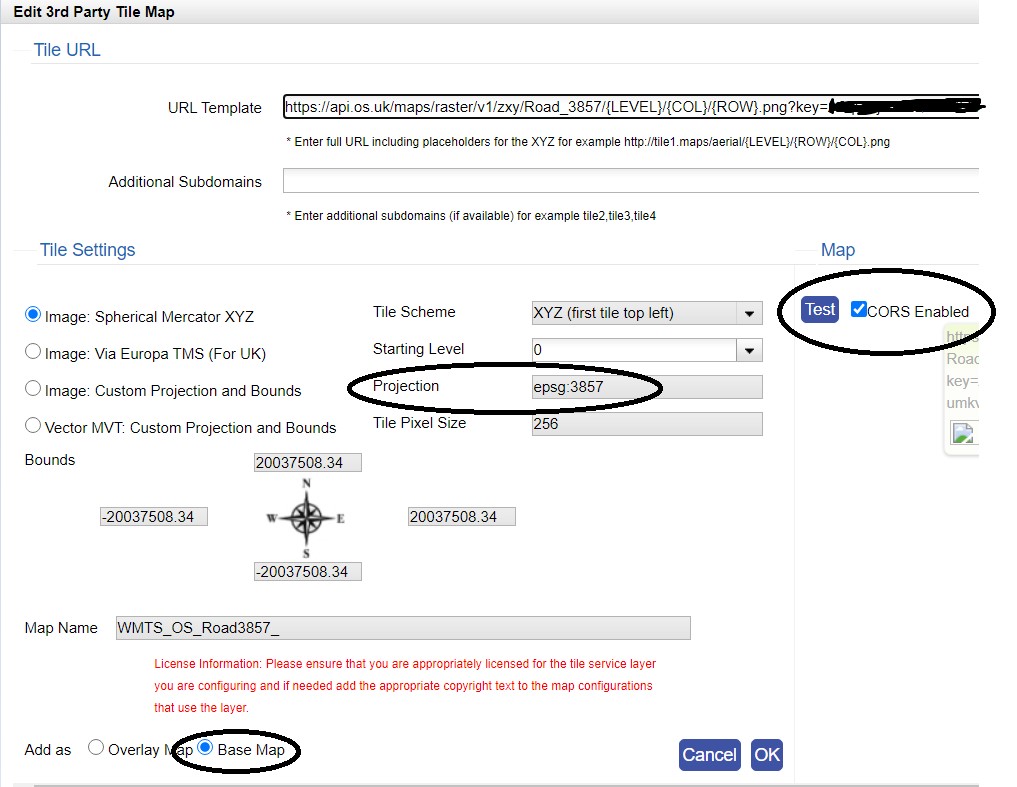Select Image: Spherical Mercator XYZ option

33,315
